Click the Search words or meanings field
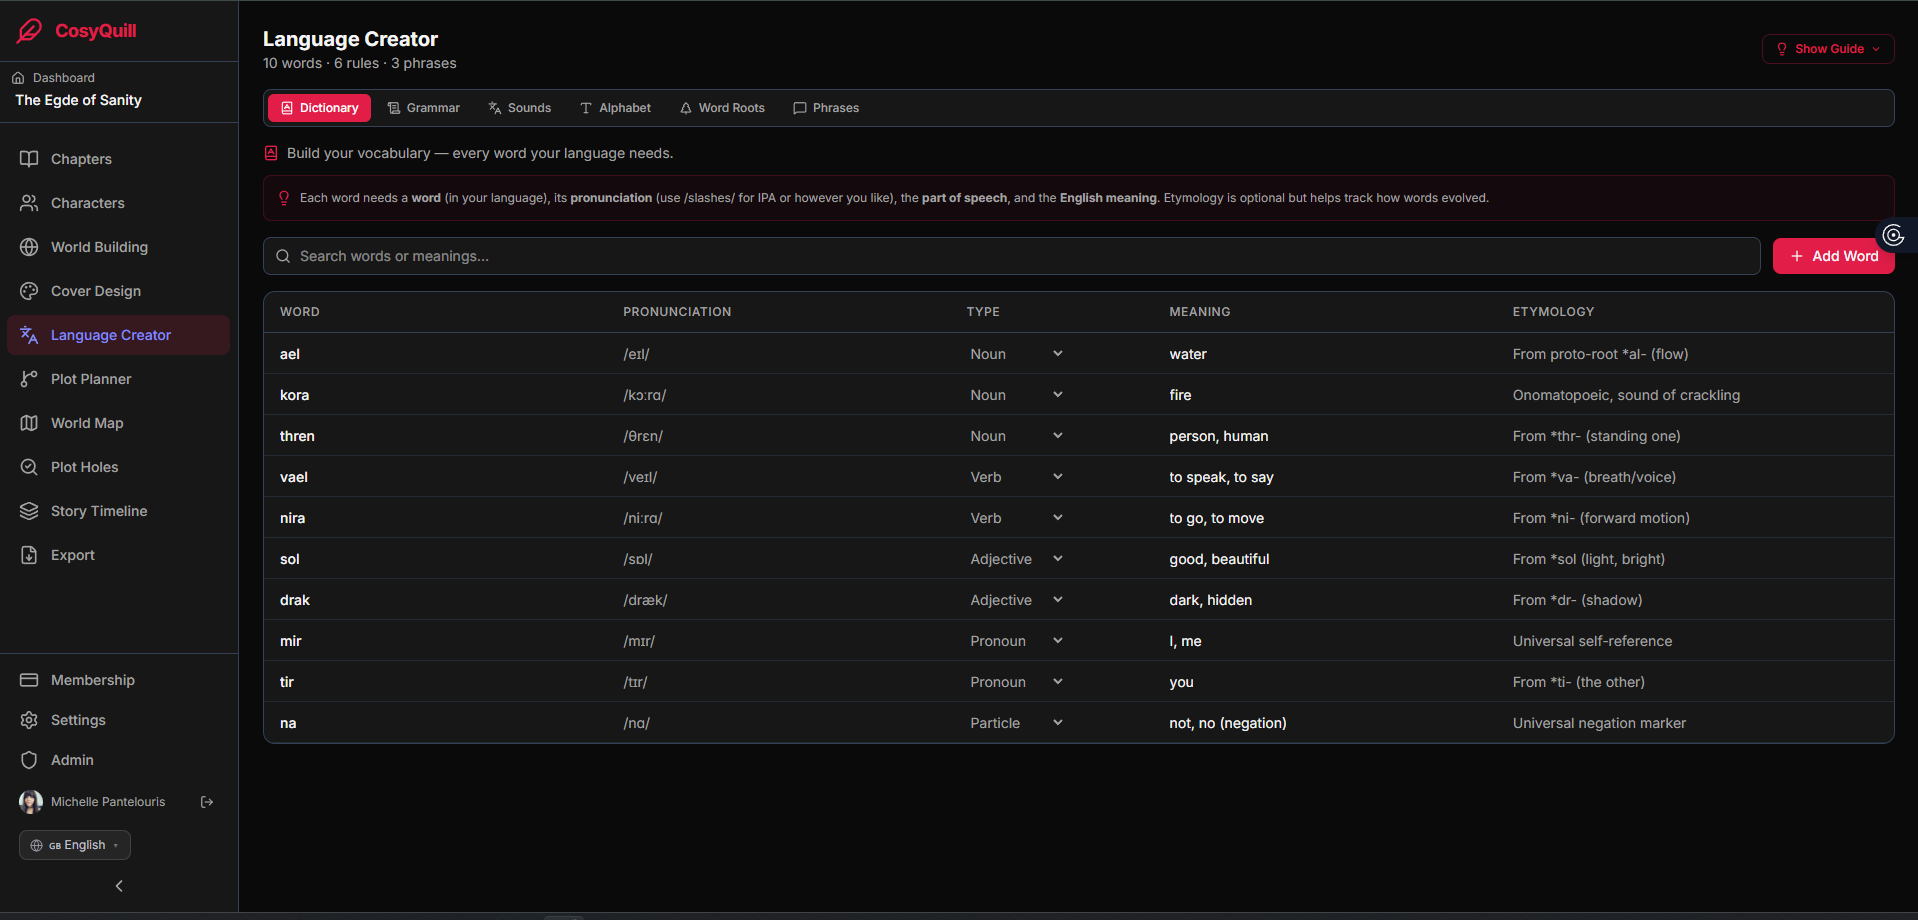 tap(1011, 256)
